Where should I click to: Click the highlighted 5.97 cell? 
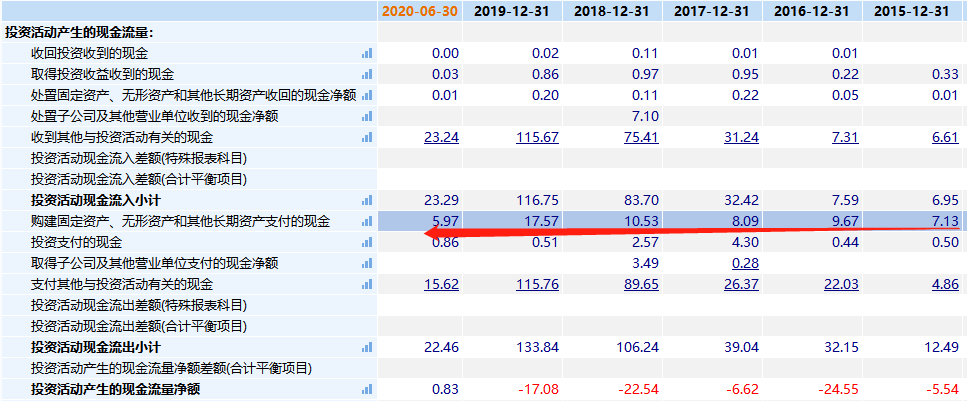(444, 221)
